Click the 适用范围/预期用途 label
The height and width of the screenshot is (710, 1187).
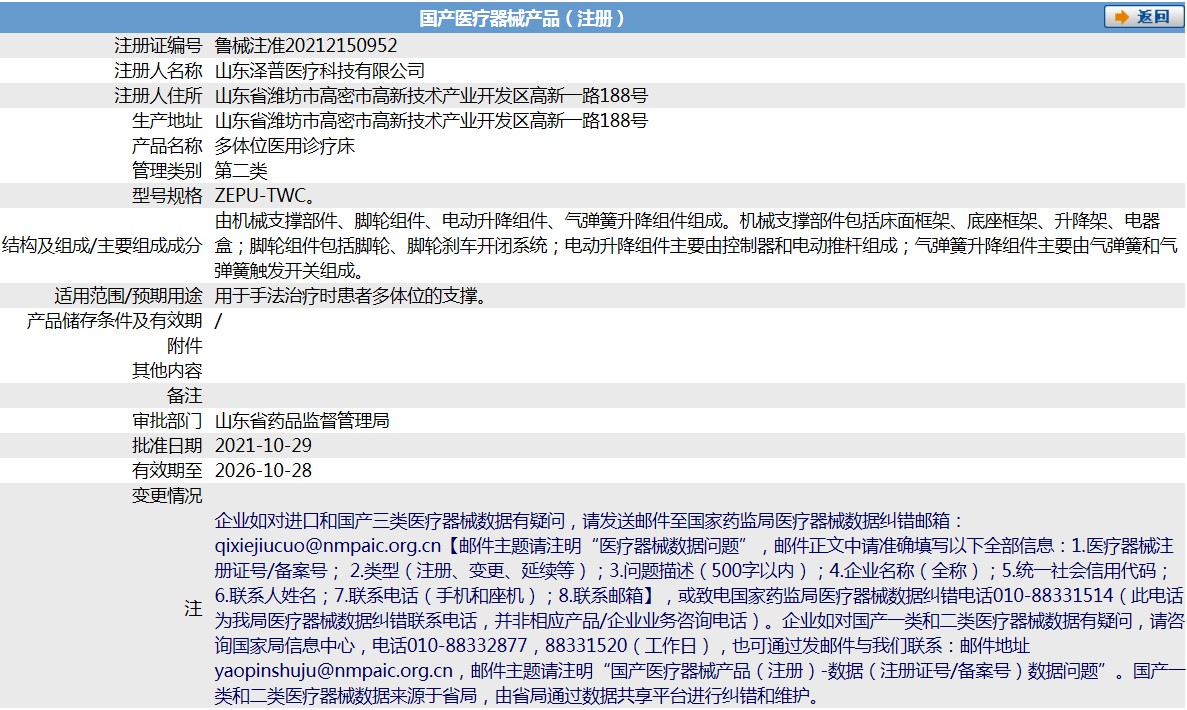(x=128, y=295)
